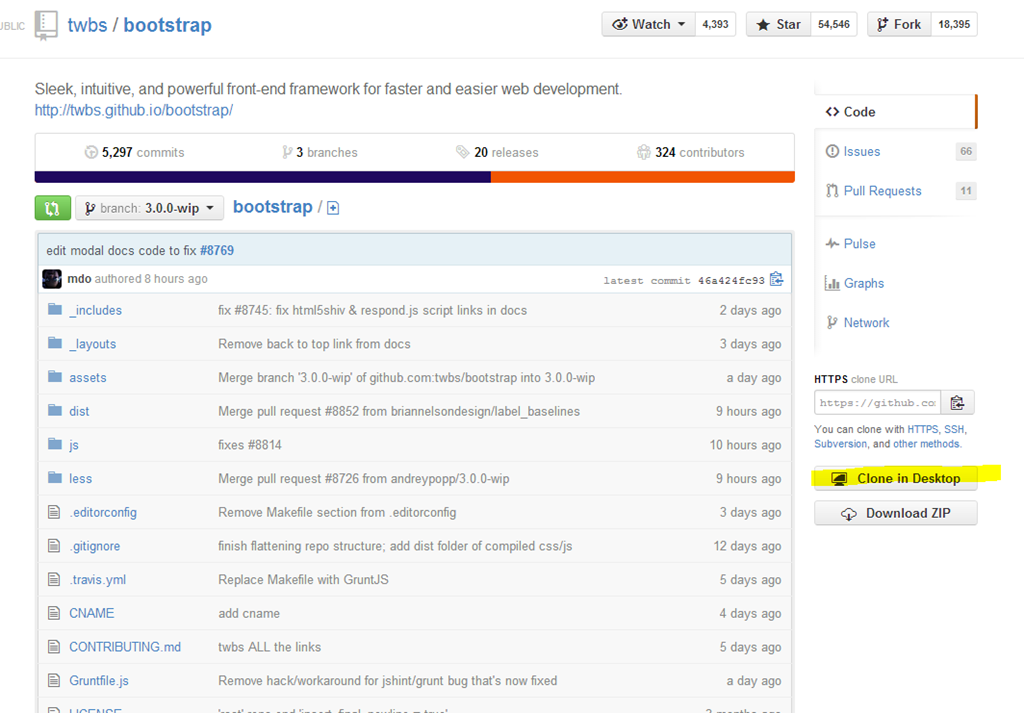The width and height of the screenshot is (1024, 713).
Task: Click the HTTPS link in clone instructions
Action: [x=922, y=429]
